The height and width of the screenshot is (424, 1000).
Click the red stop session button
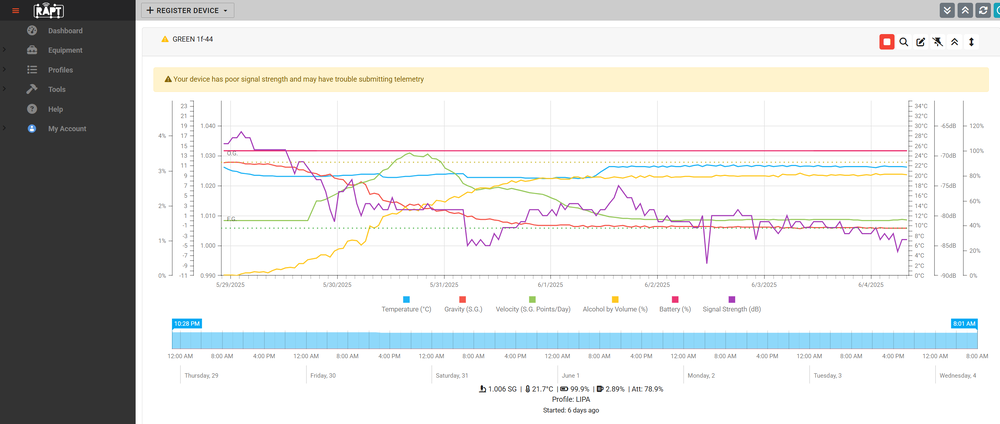[886, 42]
